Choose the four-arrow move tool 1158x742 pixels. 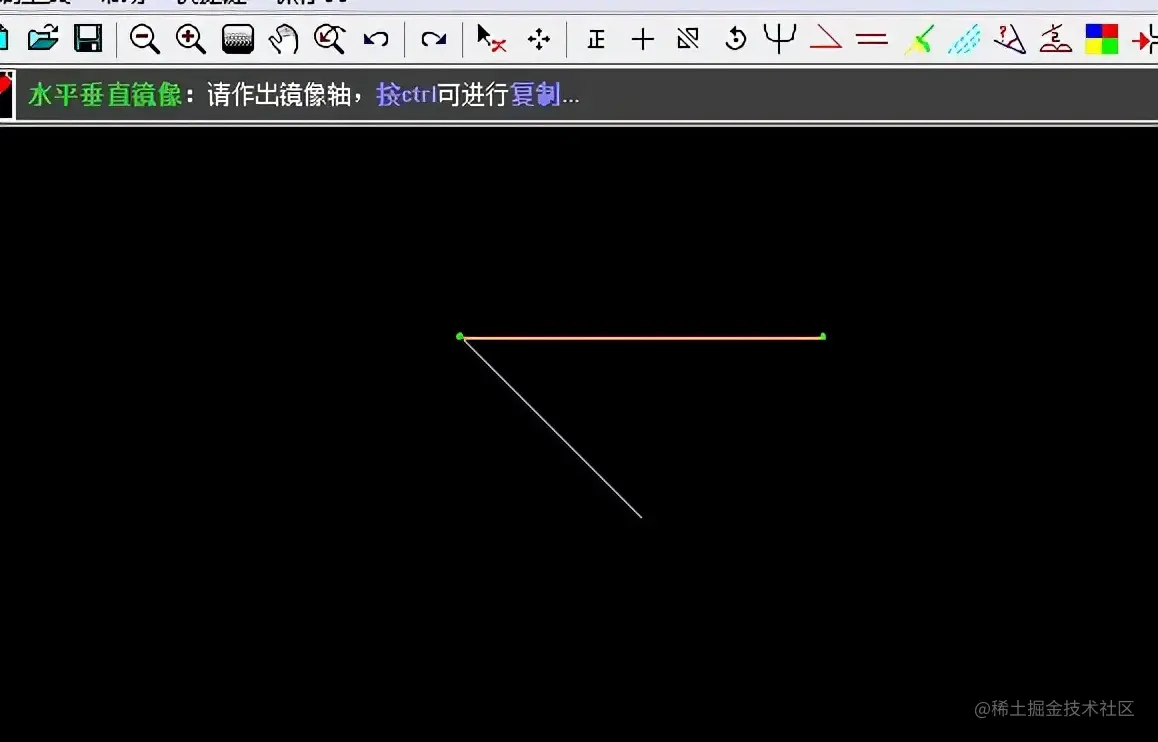point(539,39)
